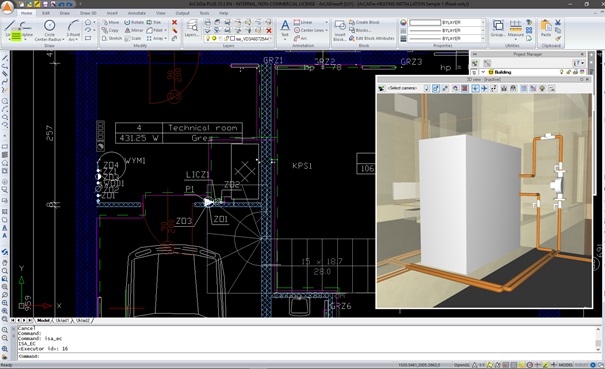
Task: Click the red X delete layer icon in Layers panel
Action: click(x=269, y=30)
